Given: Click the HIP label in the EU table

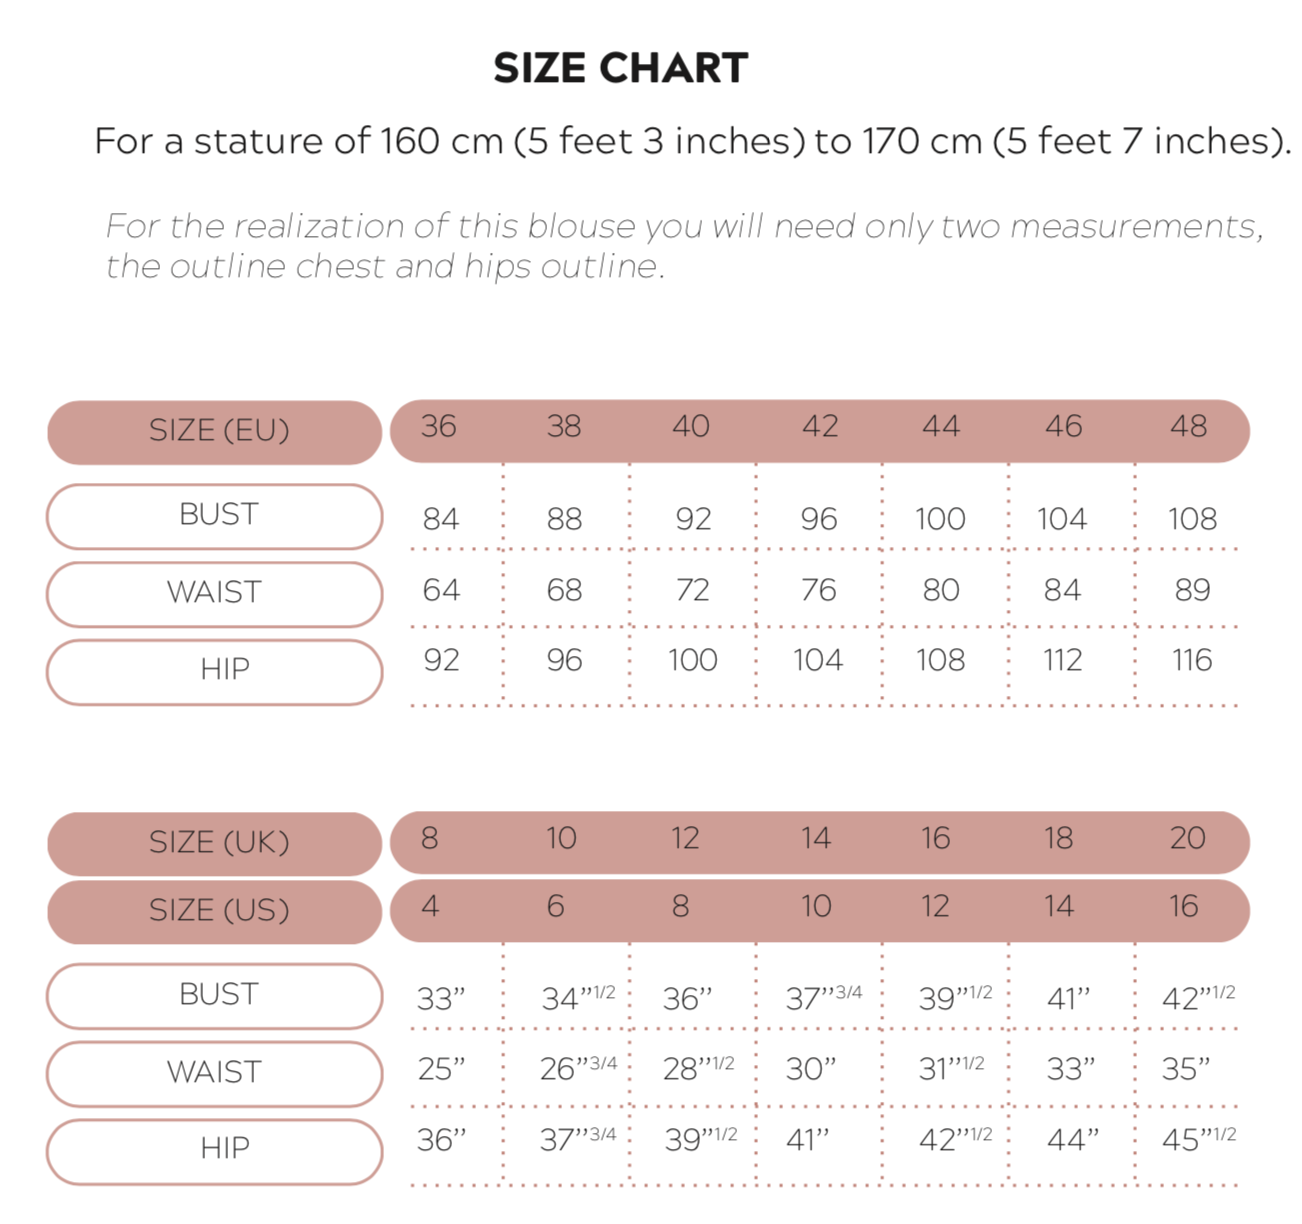Looking at the screenshot, I should pos(215,669).
